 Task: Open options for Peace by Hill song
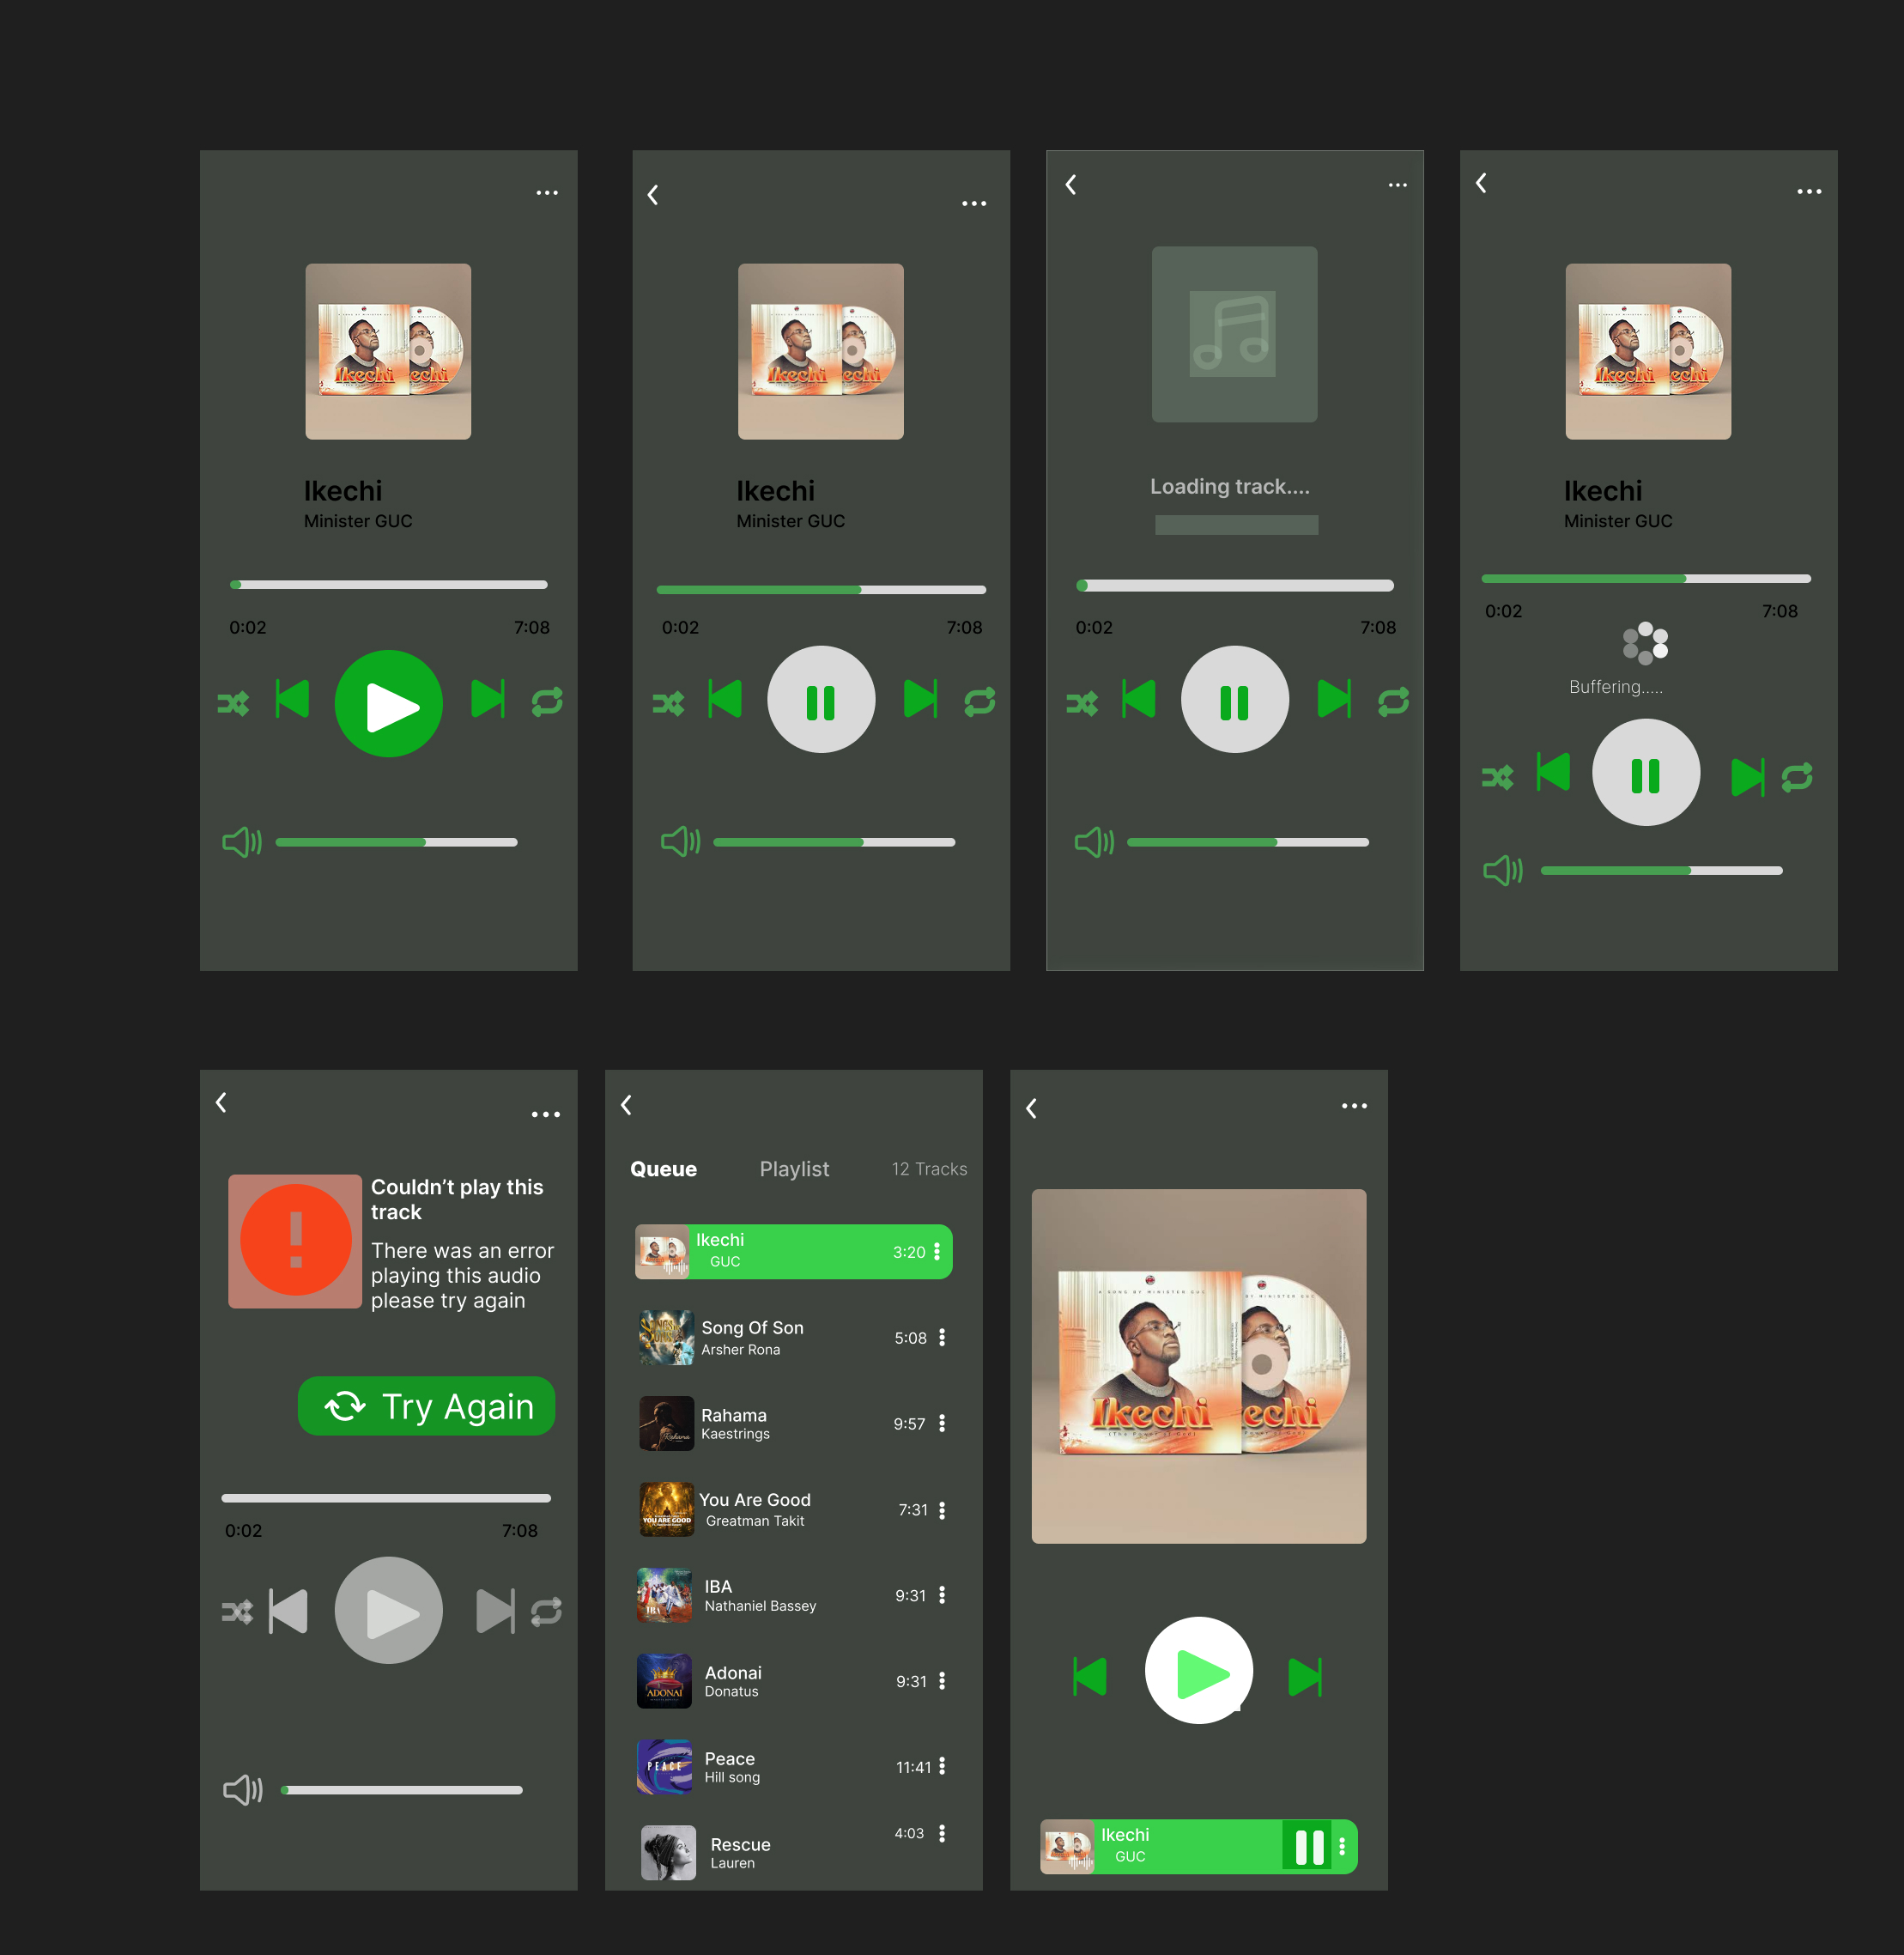coord(942,1767)
